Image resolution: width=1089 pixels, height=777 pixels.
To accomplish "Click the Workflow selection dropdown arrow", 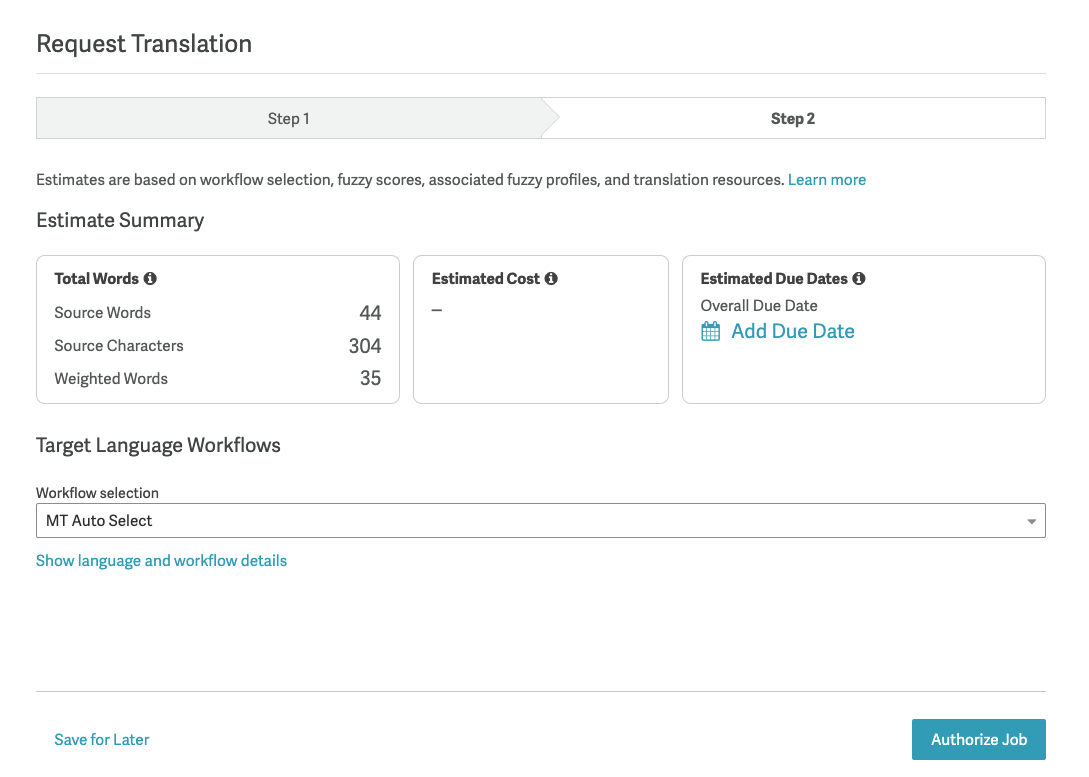I will click(1031, 521).
